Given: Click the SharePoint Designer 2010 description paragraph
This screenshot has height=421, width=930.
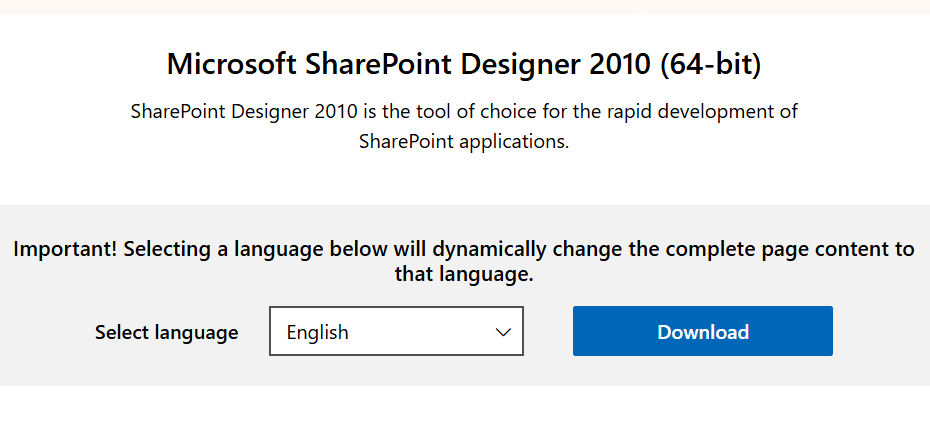Looking at the screenshot, I should point(464,126).
